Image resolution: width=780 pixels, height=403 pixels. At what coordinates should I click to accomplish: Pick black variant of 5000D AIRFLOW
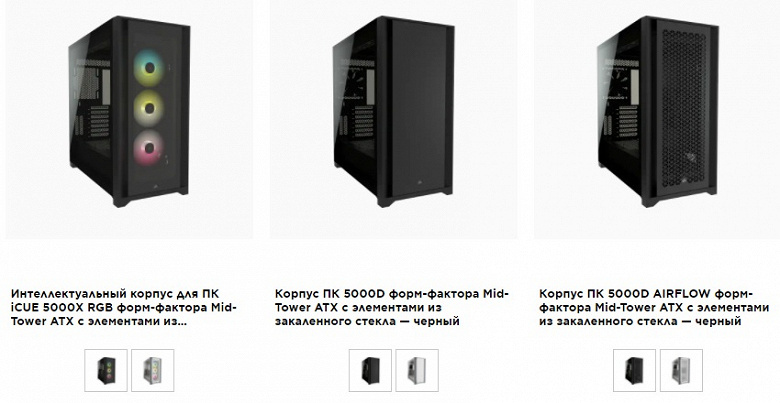point(634,370)
